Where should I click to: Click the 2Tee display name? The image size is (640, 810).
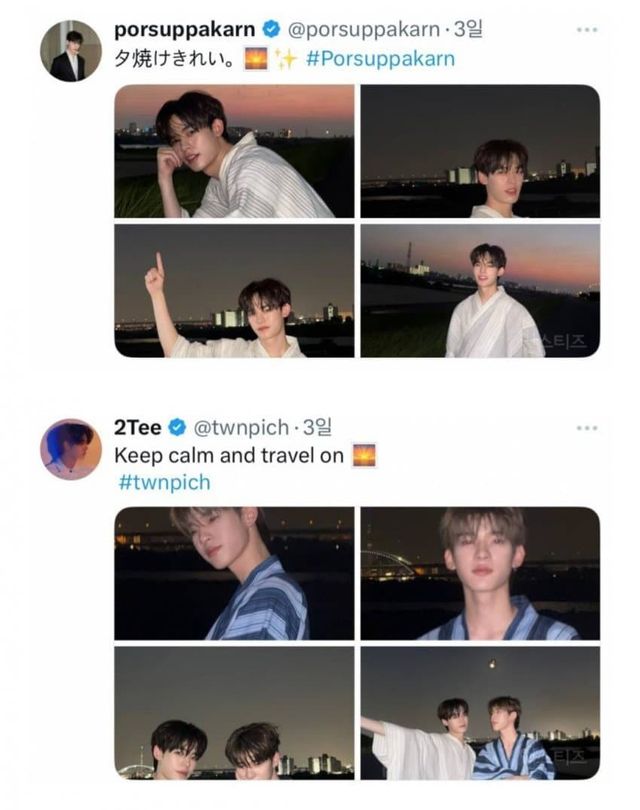pyautogui.click(x=138, y=428)
